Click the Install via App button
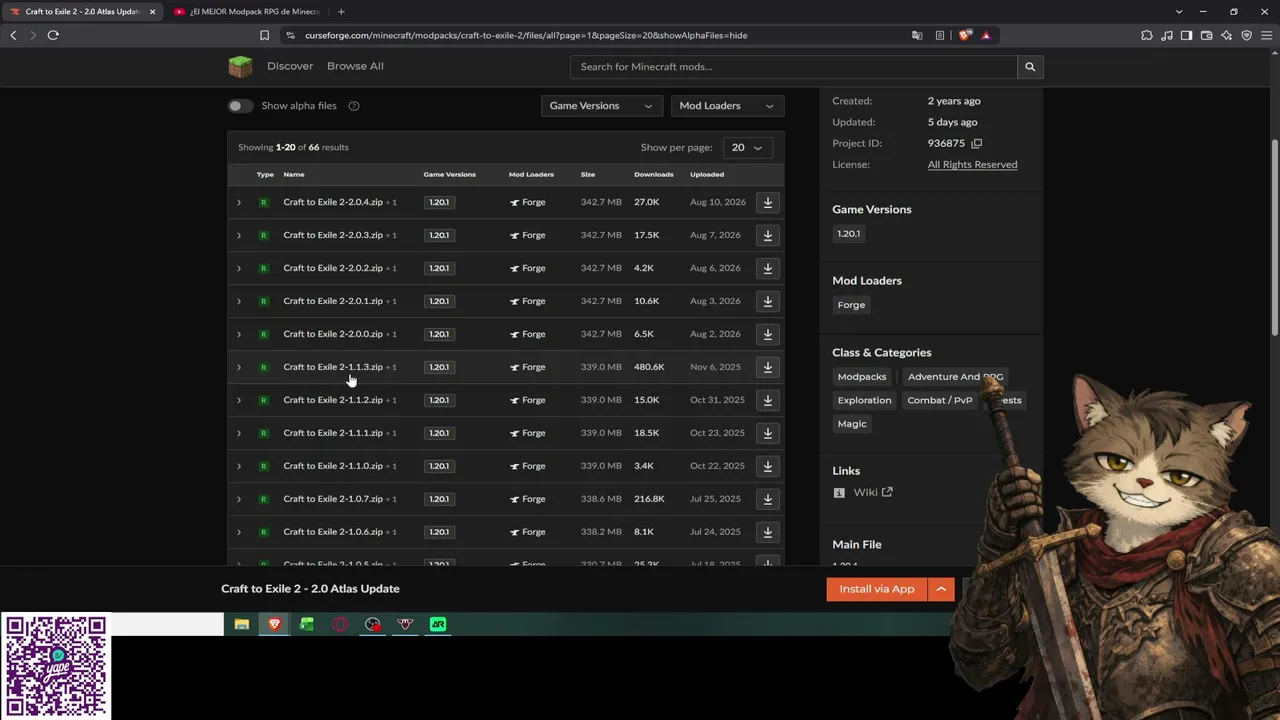The image size is (1280, 720). 877,589
